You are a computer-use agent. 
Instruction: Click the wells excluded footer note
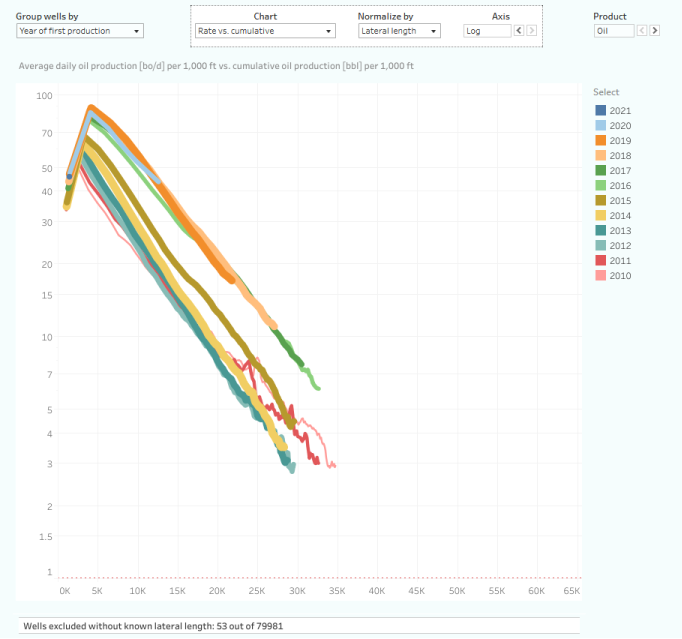tap(153, 626)
